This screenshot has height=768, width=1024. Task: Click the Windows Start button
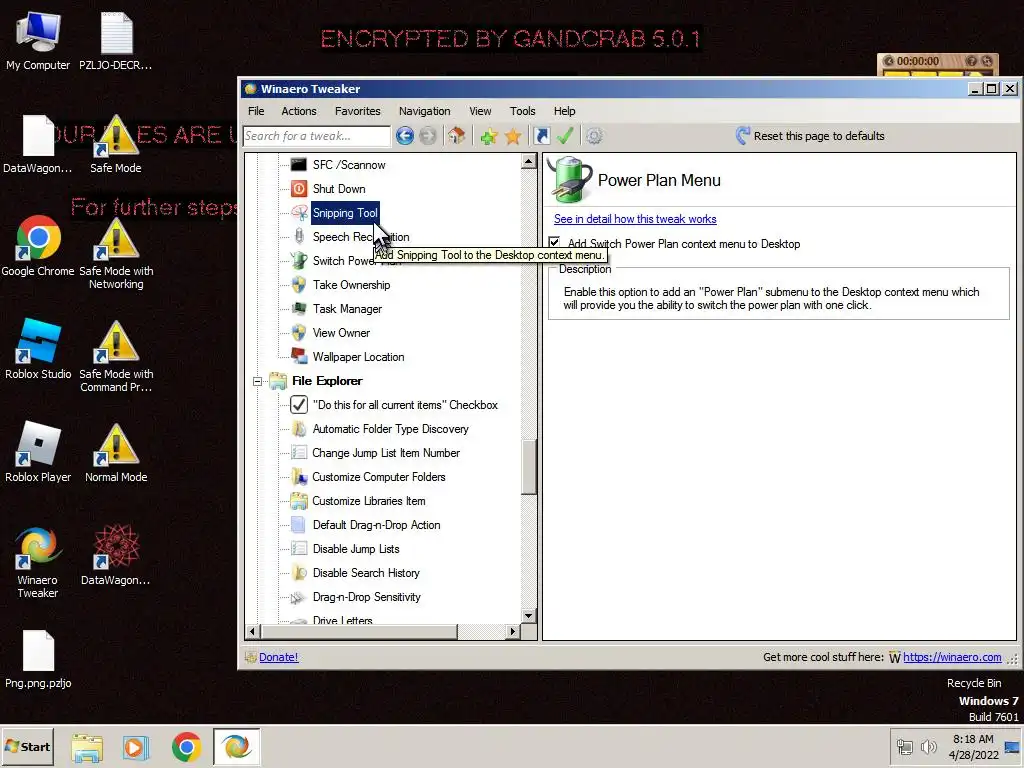pos(27,746)
